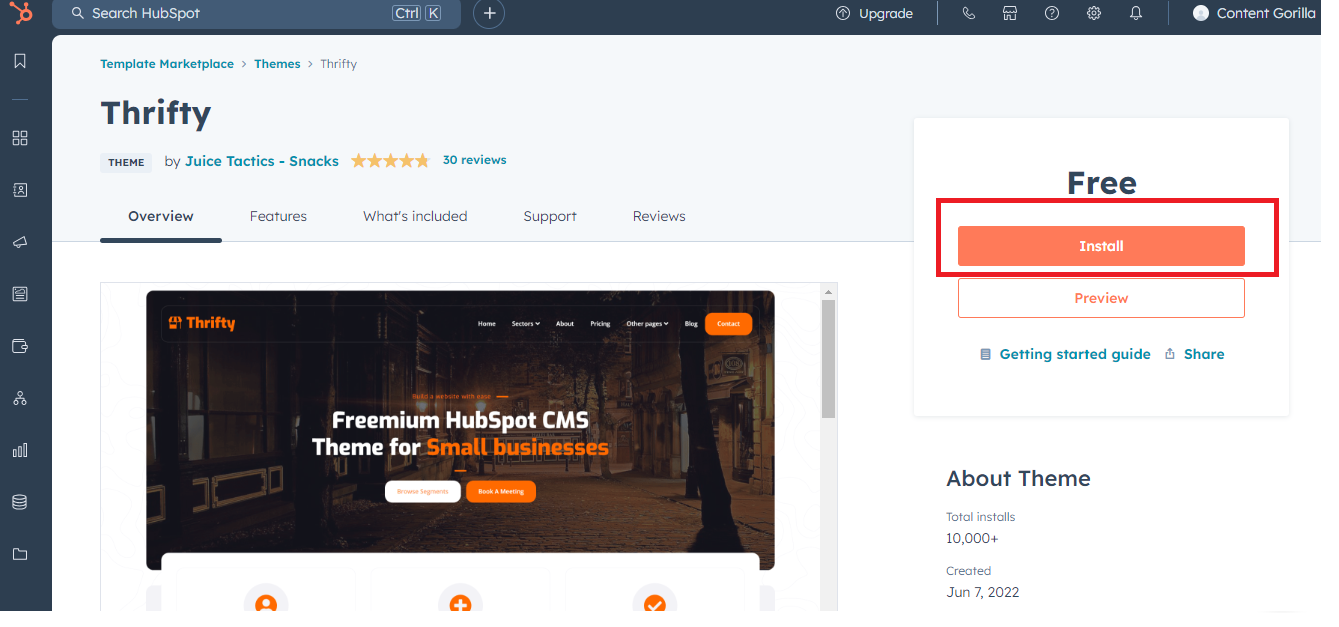This screenshot has width=1339, height=627.
Task: Click Book A Meeting button in preview
Action: (x=501, y=491)
